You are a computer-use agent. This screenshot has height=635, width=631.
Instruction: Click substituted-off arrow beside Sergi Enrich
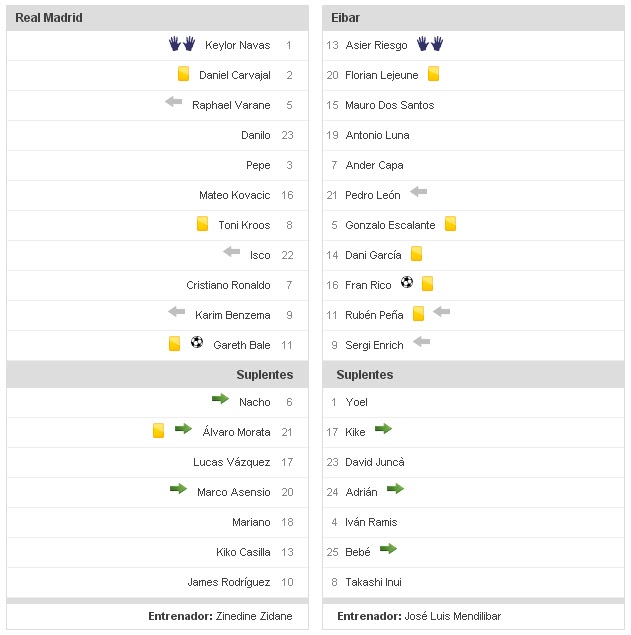point(421,342)
